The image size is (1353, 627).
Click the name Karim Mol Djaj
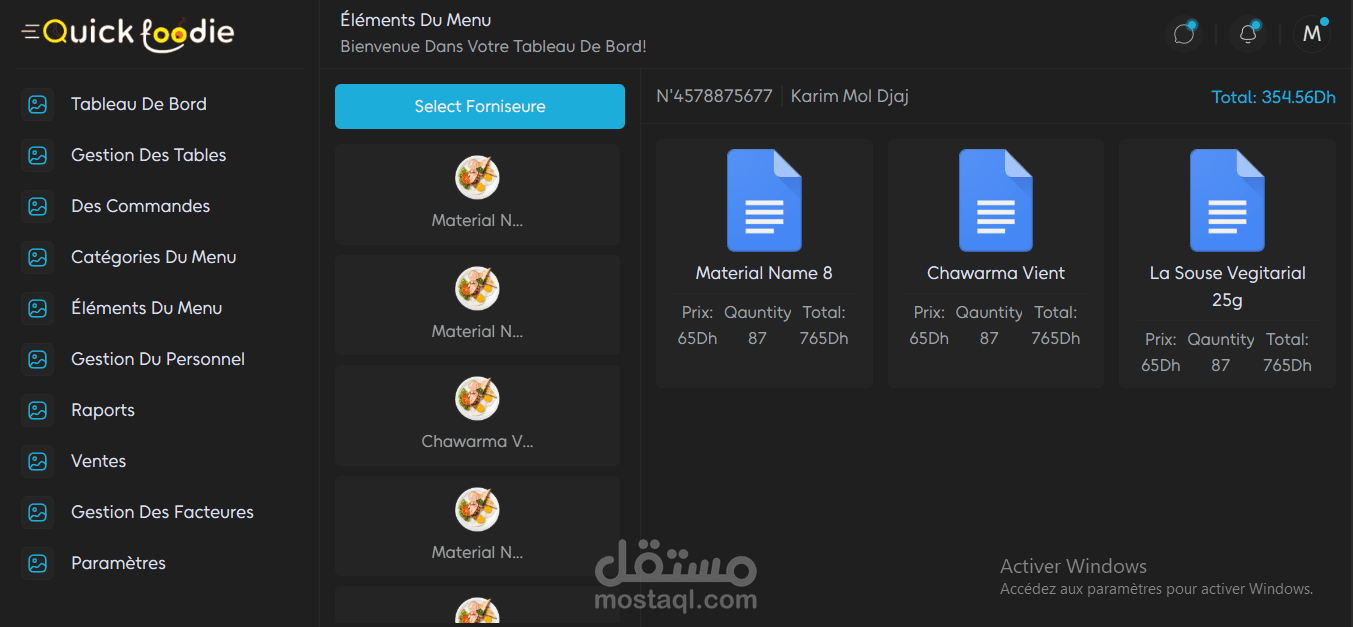point(850,97)
